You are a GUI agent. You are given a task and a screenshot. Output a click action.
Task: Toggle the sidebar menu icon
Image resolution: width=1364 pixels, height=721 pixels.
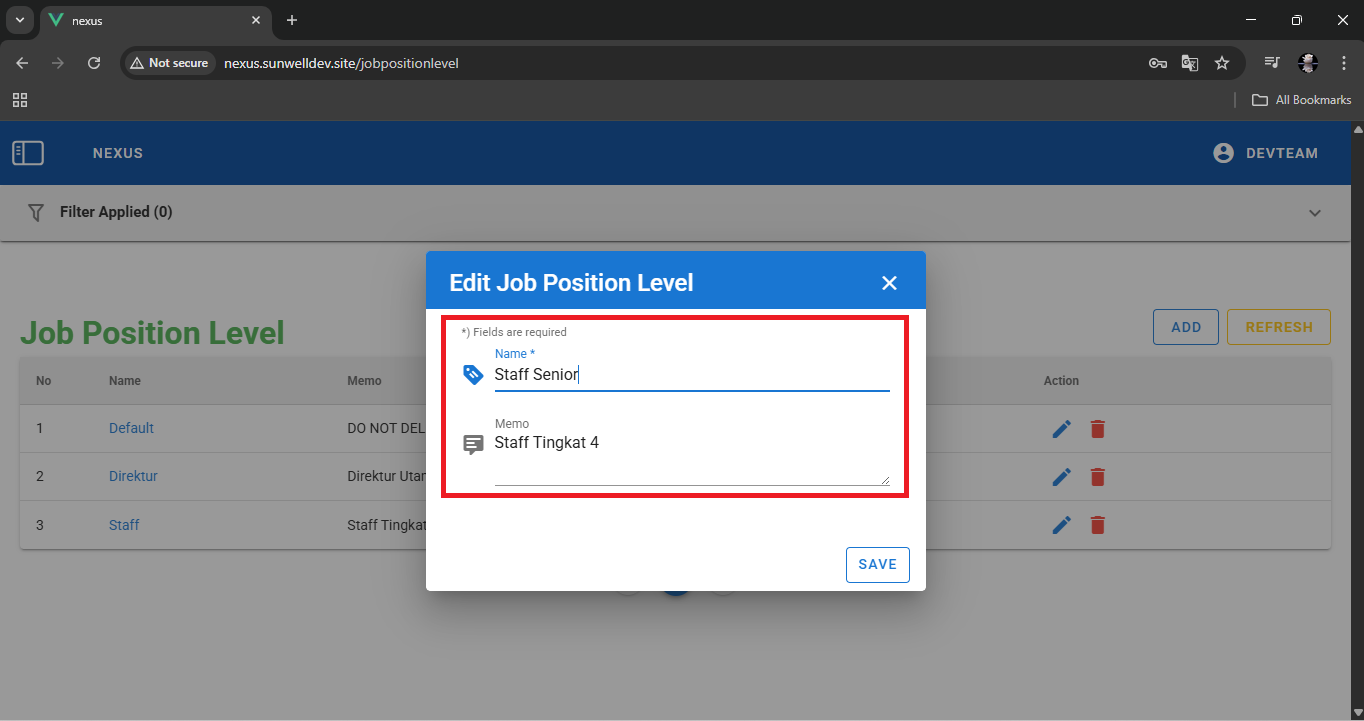28,153
